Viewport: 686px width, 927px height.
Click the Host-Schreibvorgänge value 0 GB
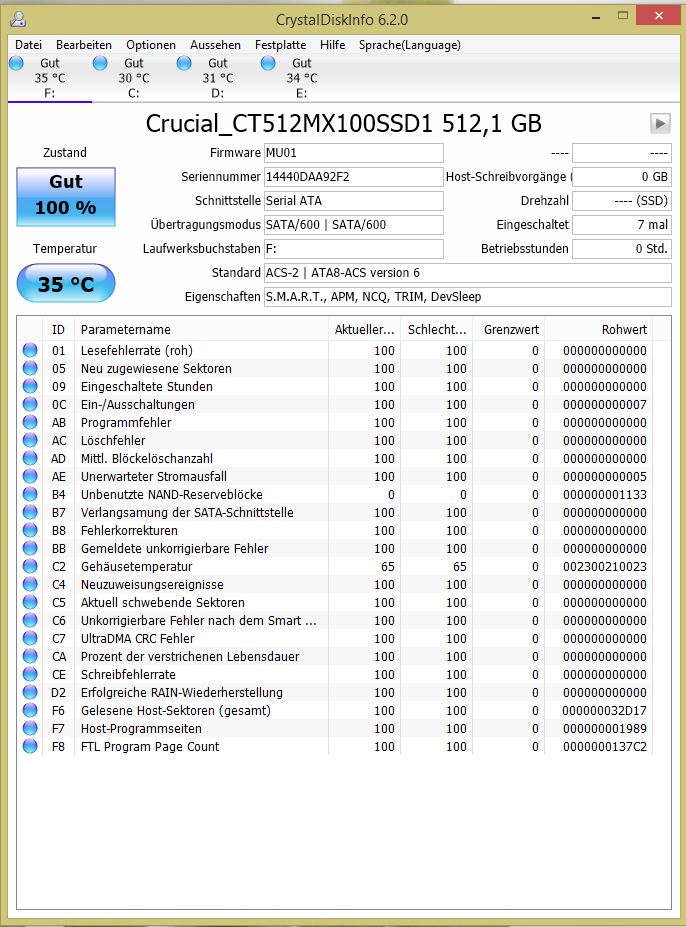click(622, 177)
